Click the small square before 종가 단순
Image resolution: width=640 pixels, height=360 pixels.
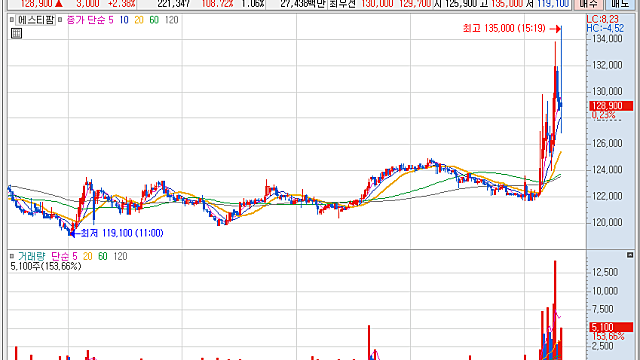coord(60,20)
